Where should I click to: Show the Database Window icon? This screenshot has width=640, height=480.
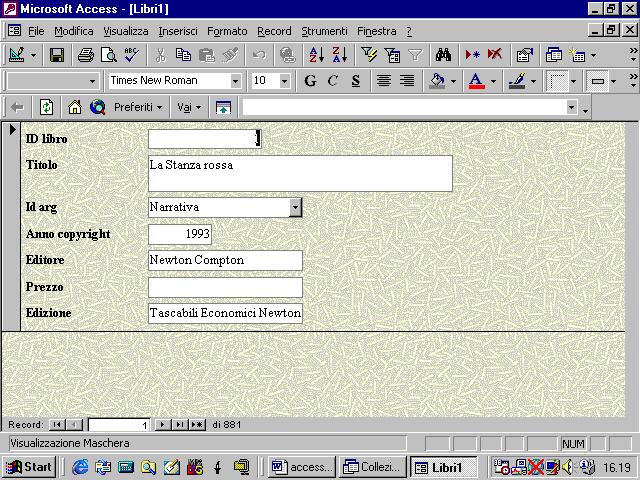553,55
